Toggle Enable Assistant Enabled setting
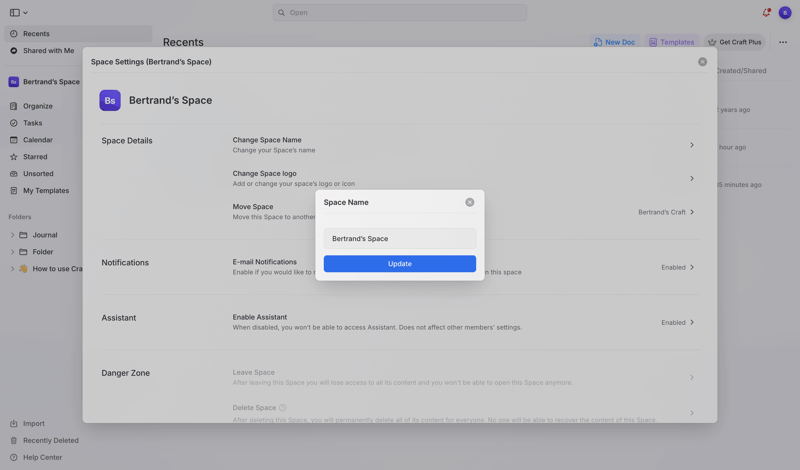 (x=677, y=323)
